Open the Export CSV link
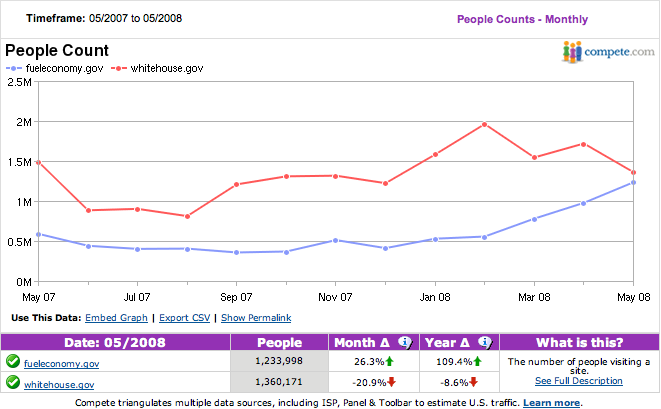This screenshot has width=661, height=409. (x=185, y=318)
